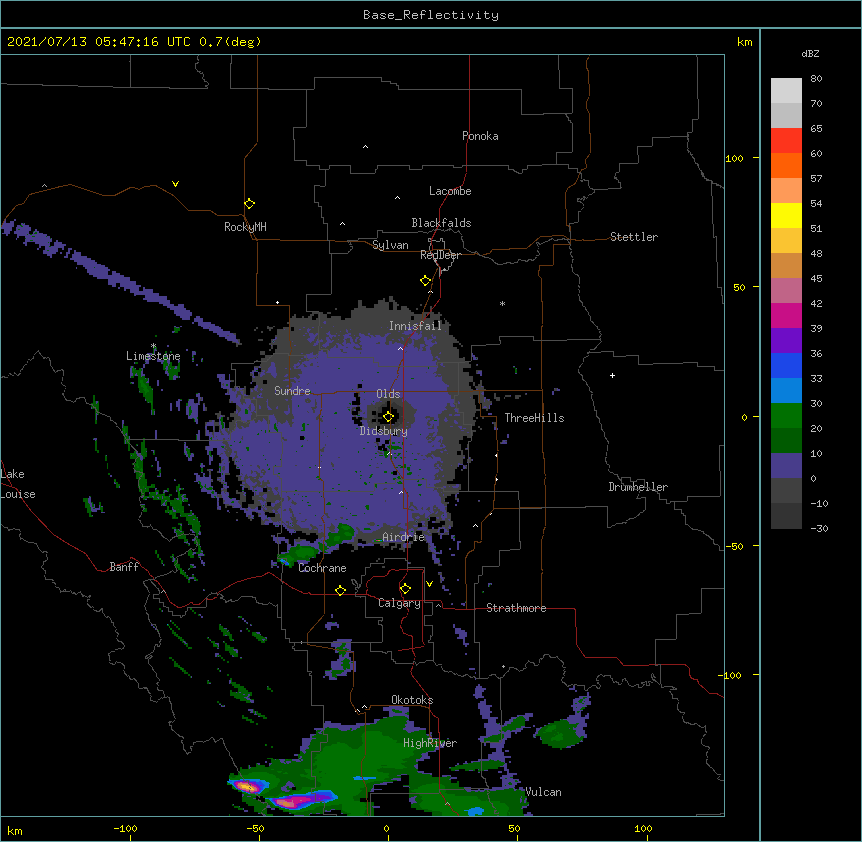Image resolution: width=862 pixels, height=842 pixels.
Task: Click the Vulcan town label
Action: (544, 792)
